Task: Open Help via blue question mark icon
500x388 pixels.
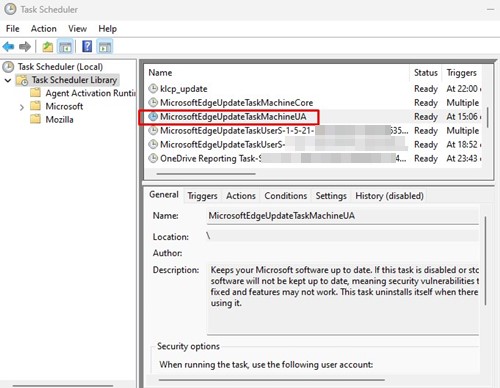Action: (87, 46)
